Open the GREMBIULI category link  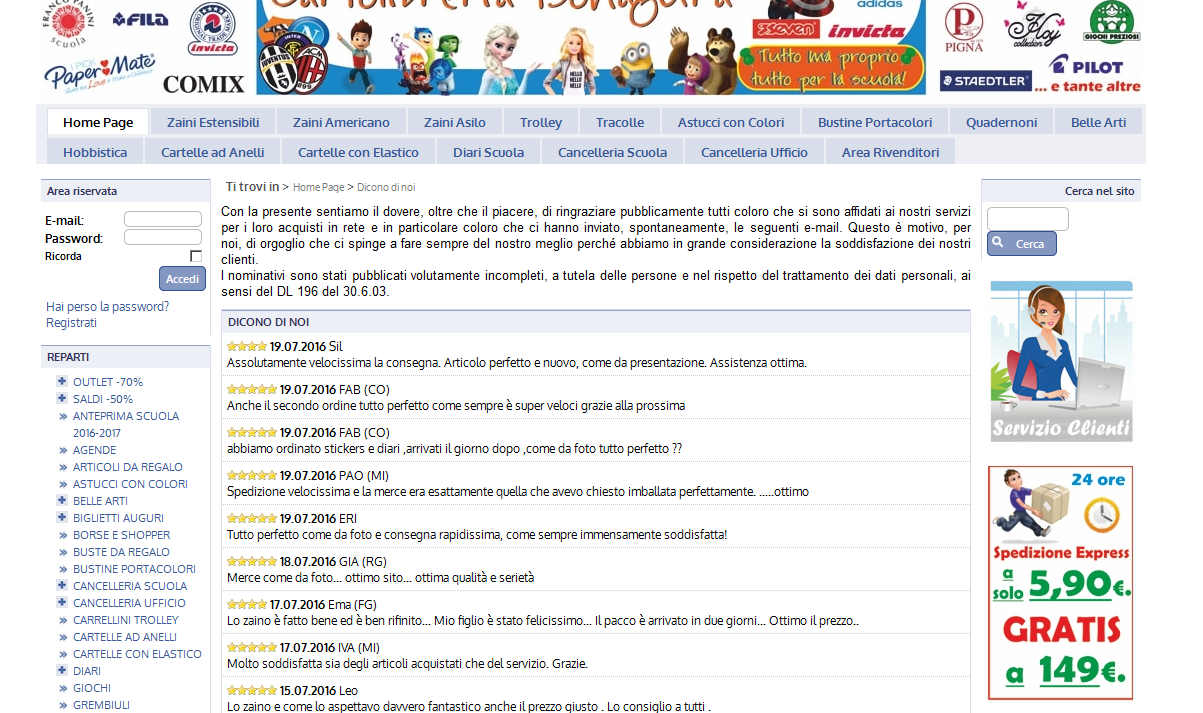pos(101,705)
